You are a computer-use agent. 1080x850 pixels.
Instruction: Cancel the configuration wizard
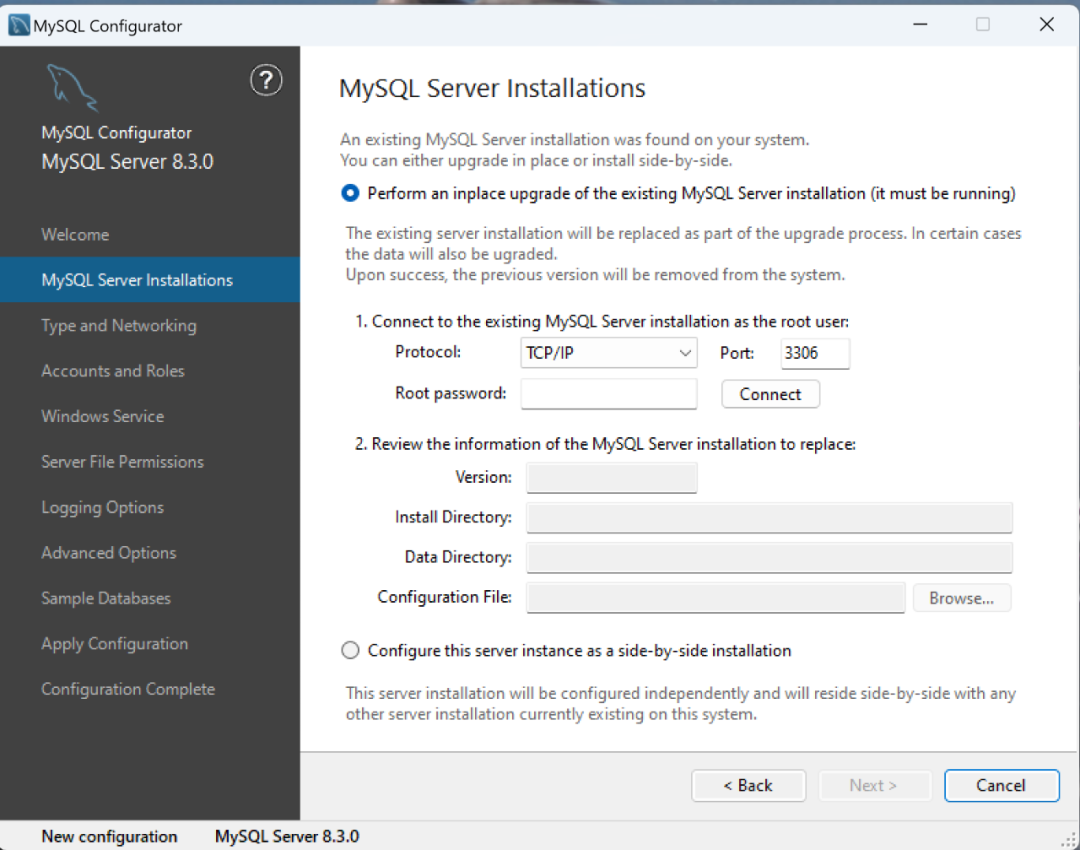tap(1001, 785)
